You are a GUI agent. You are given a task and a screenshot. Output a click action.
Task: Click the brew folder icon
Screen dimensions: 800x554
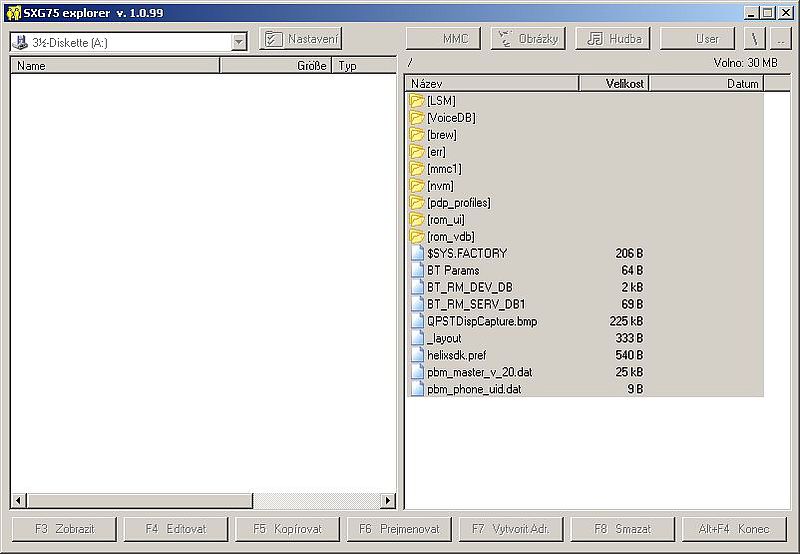coord(417,135)
